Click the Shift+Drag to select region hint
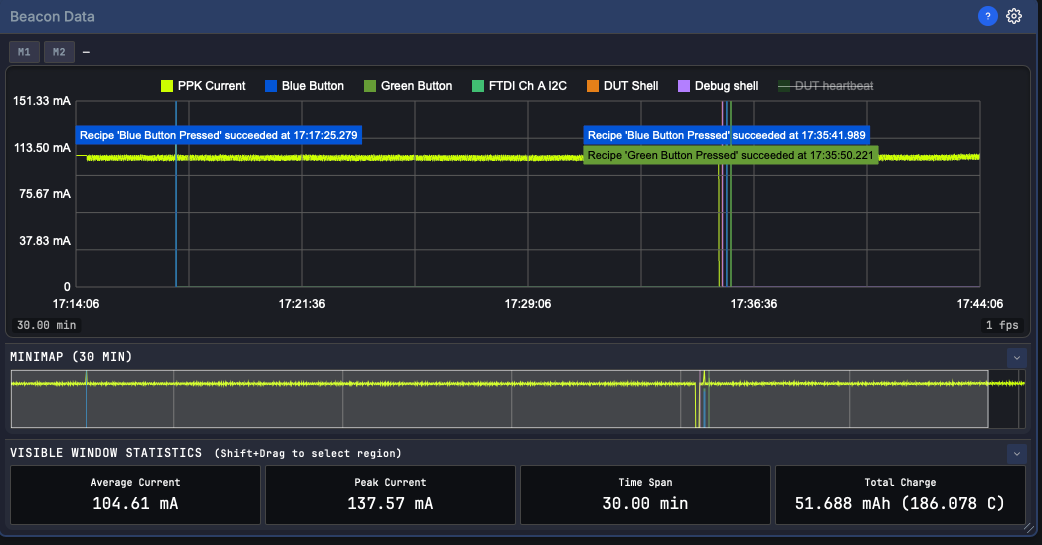This screenshot has width=1042, height=545. [x=308, y=453]
